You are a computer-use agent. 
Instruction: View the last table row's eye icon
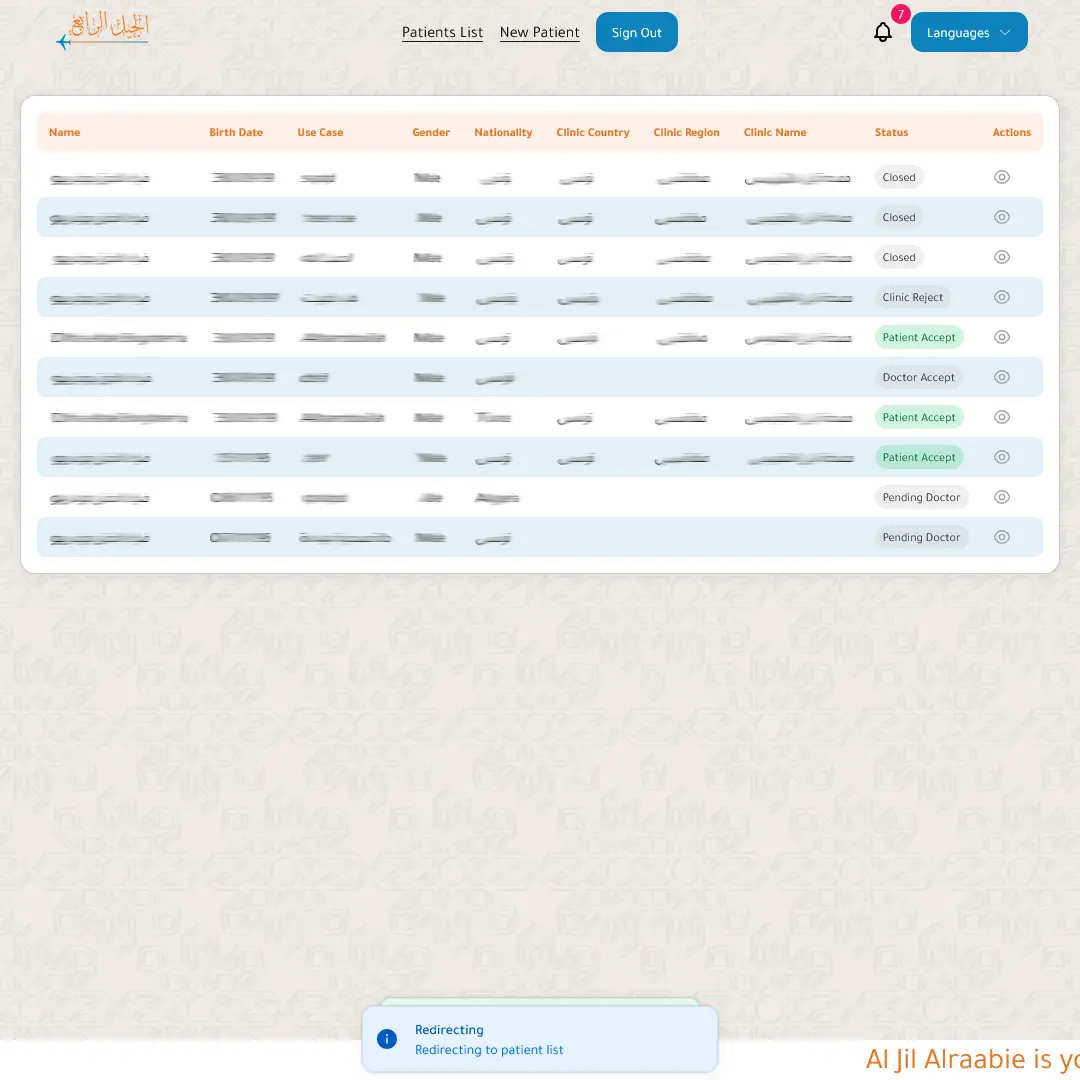pyautogui.click(x=1002, y=537)
